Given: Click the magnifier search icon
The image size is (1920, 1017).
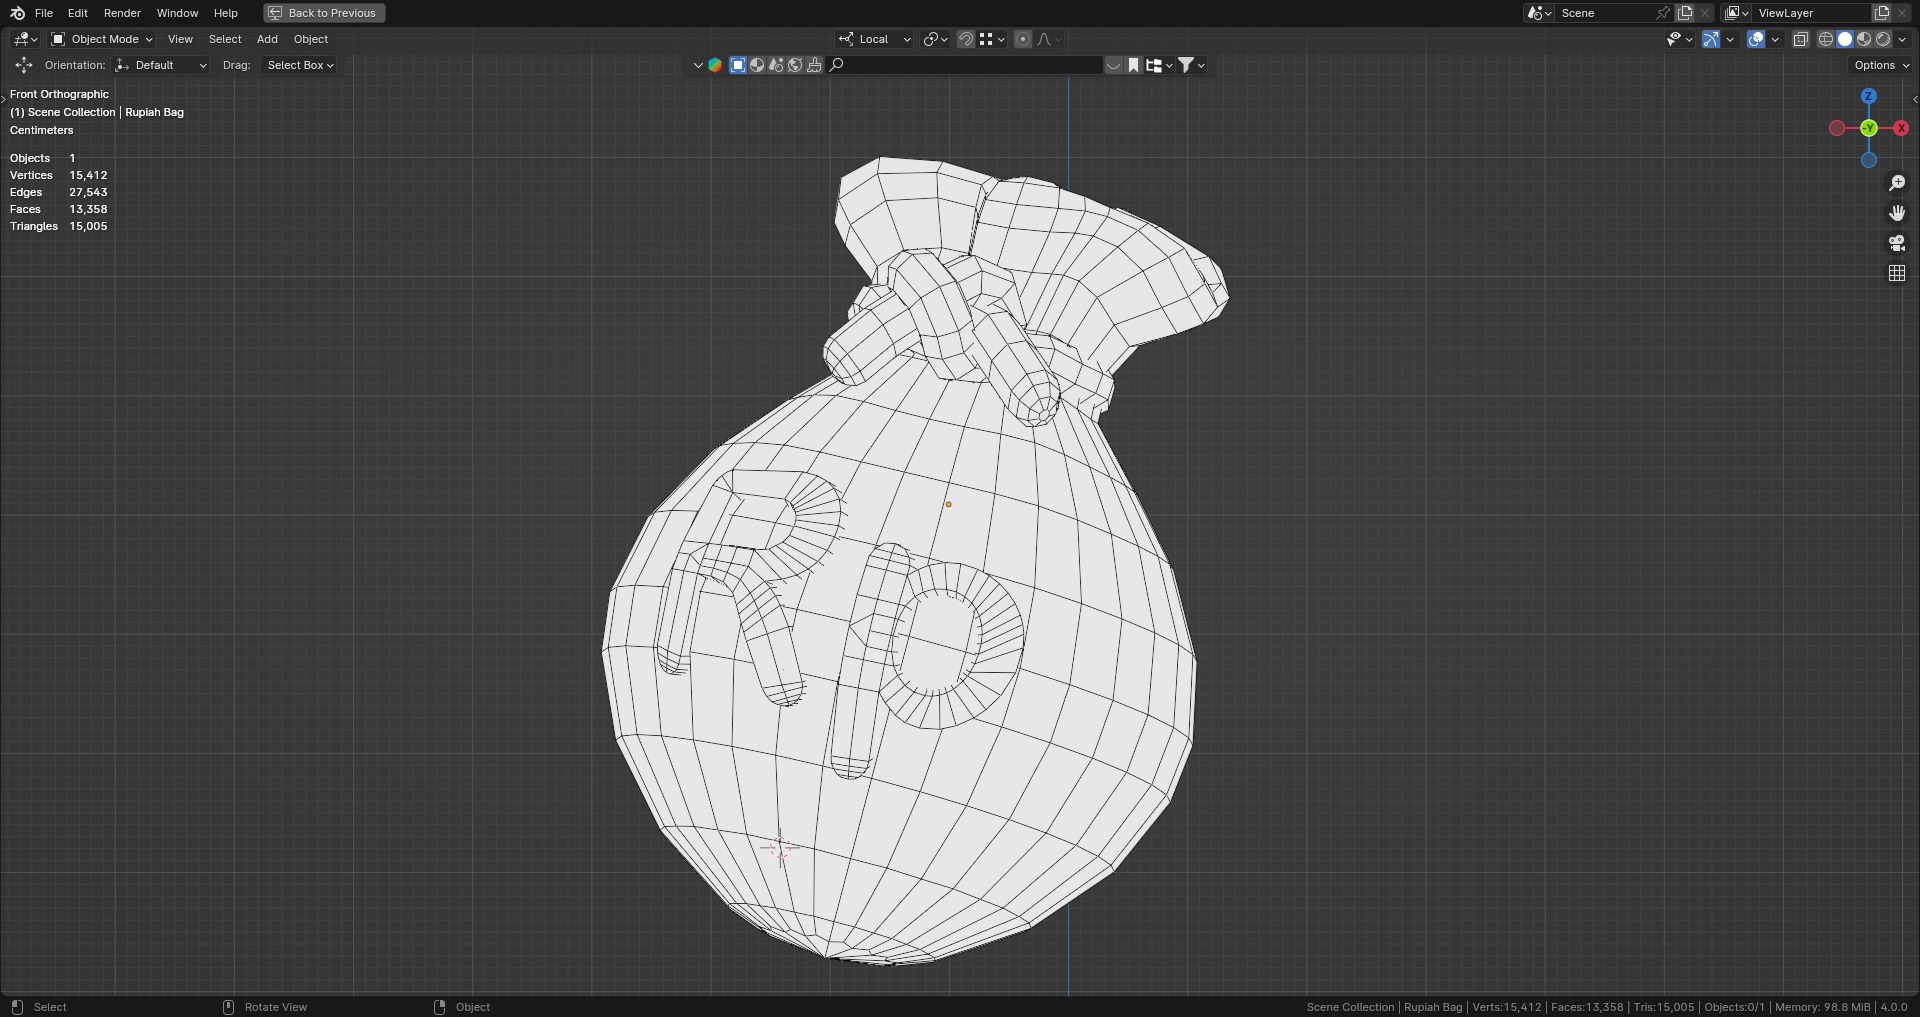Looking at the screenshot, I should tap(837, 65).
